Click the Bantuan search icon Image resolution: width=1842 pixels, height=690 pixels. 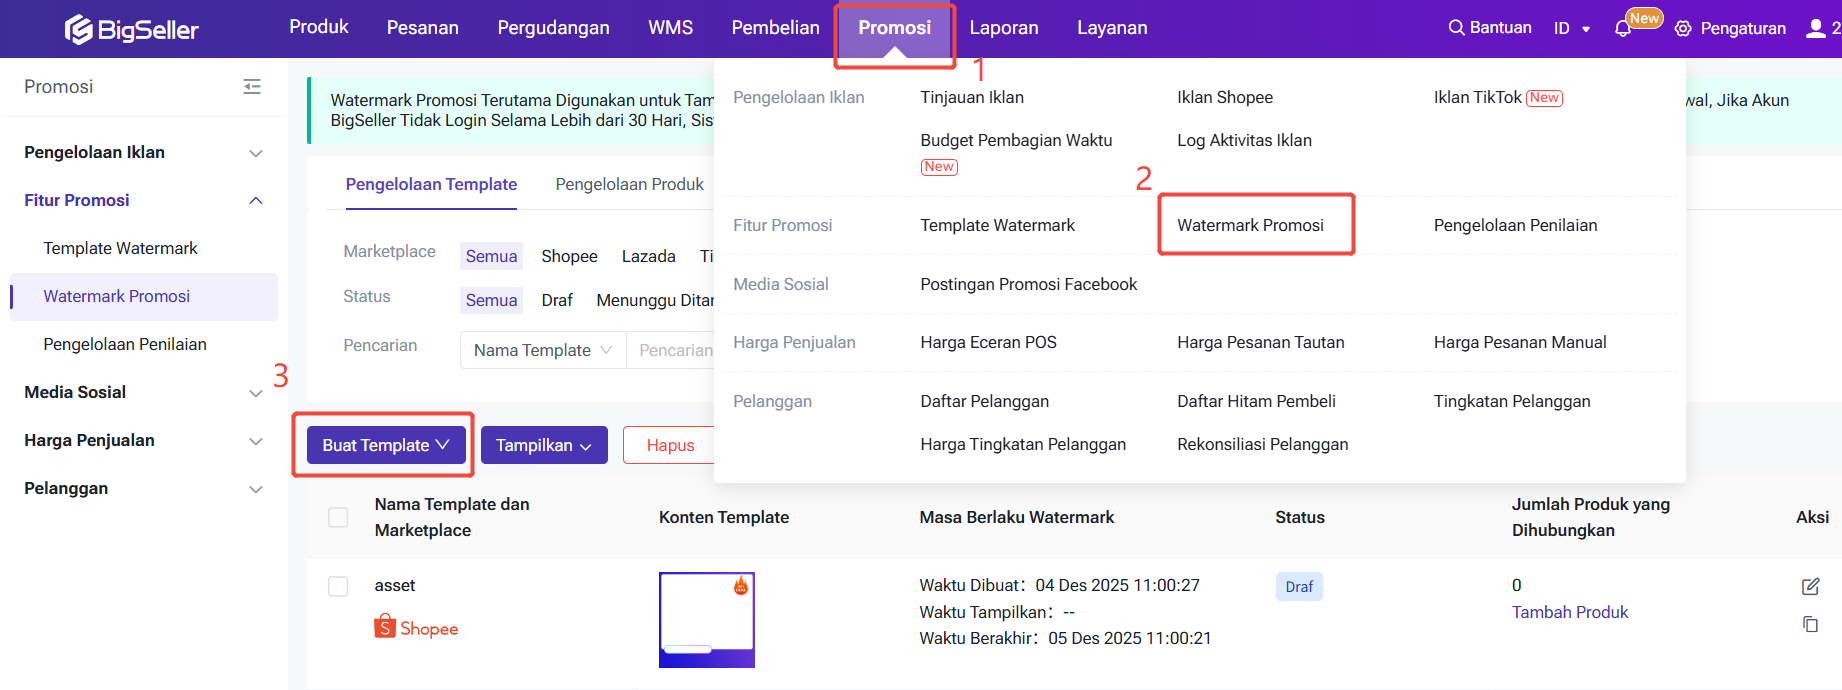click(x=1456, y=28)
